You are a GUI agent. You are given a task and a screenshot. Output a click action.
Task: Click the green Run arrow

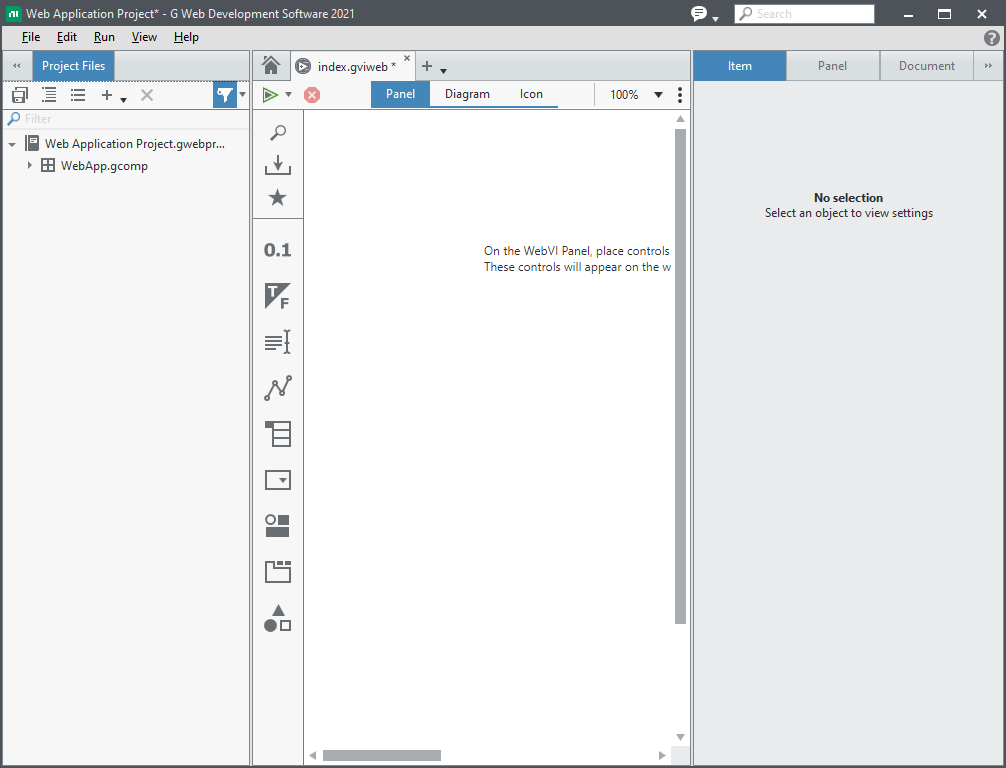pos(270,95)
